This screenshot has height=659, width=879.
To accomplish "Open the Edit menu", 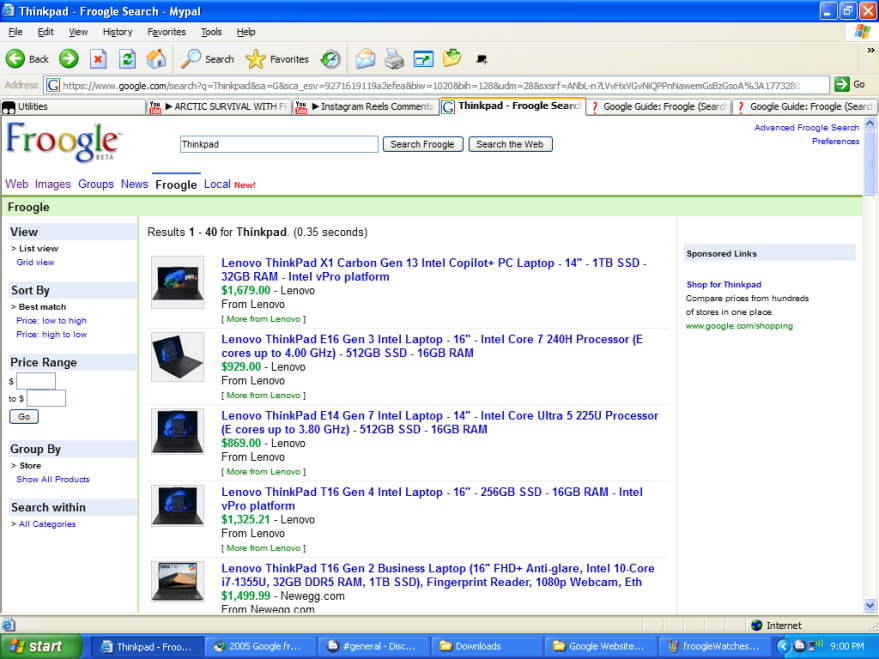I will (x=45, y=32).
